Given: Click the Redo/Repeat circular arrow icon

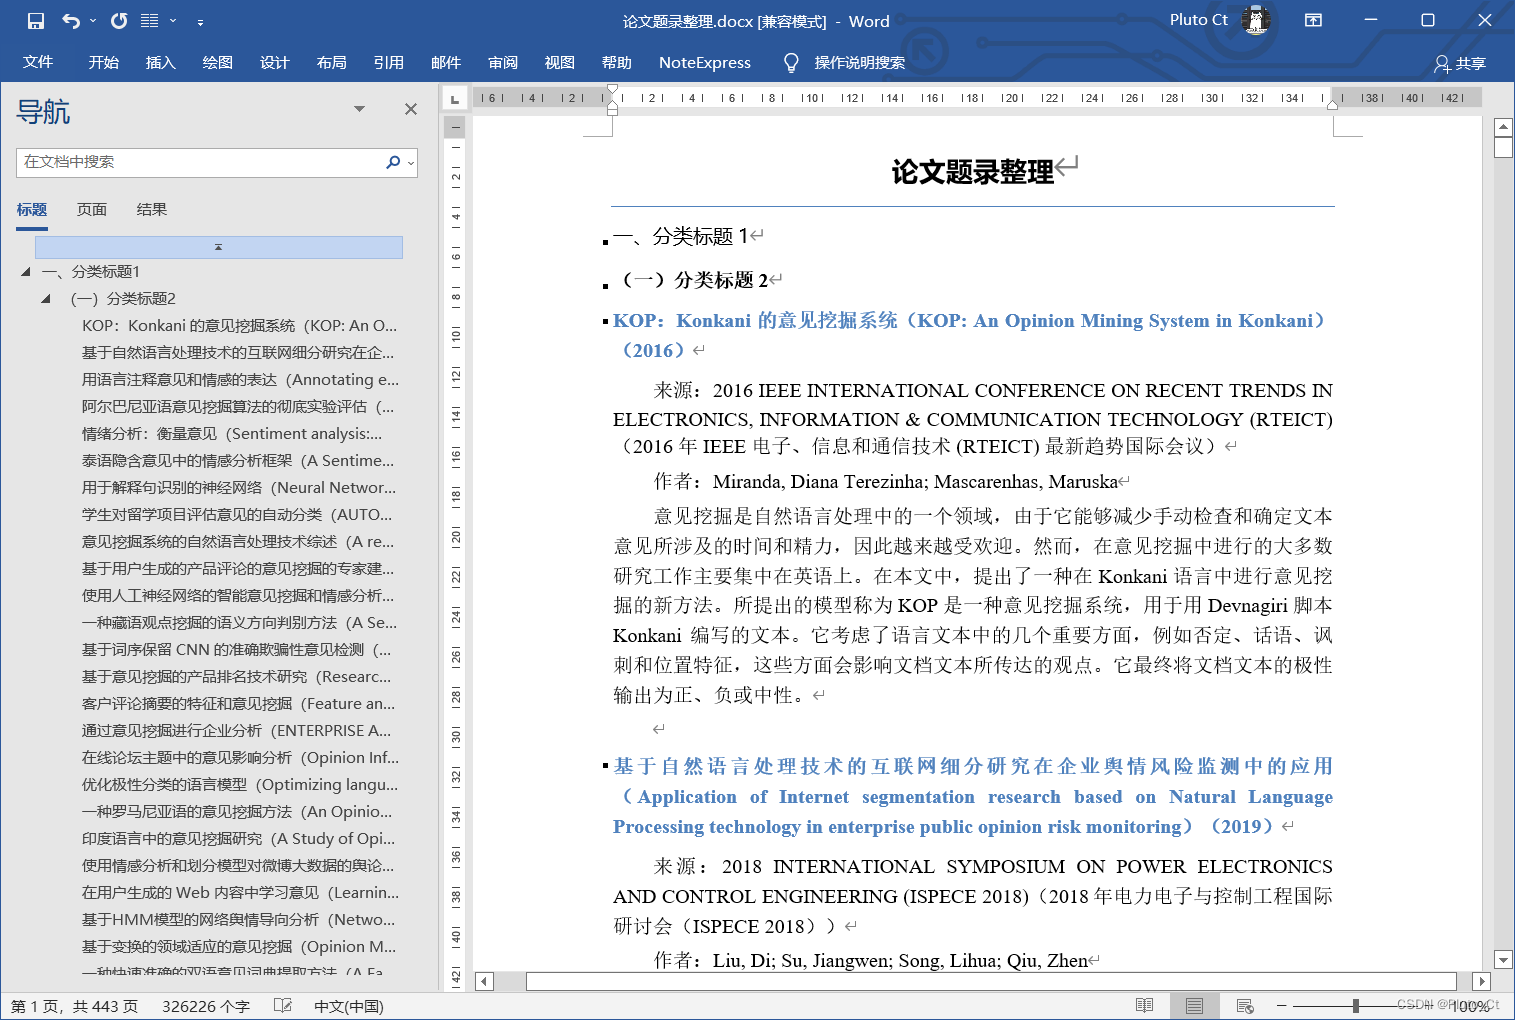Looking at the screenshot, I should pos(119,21).
